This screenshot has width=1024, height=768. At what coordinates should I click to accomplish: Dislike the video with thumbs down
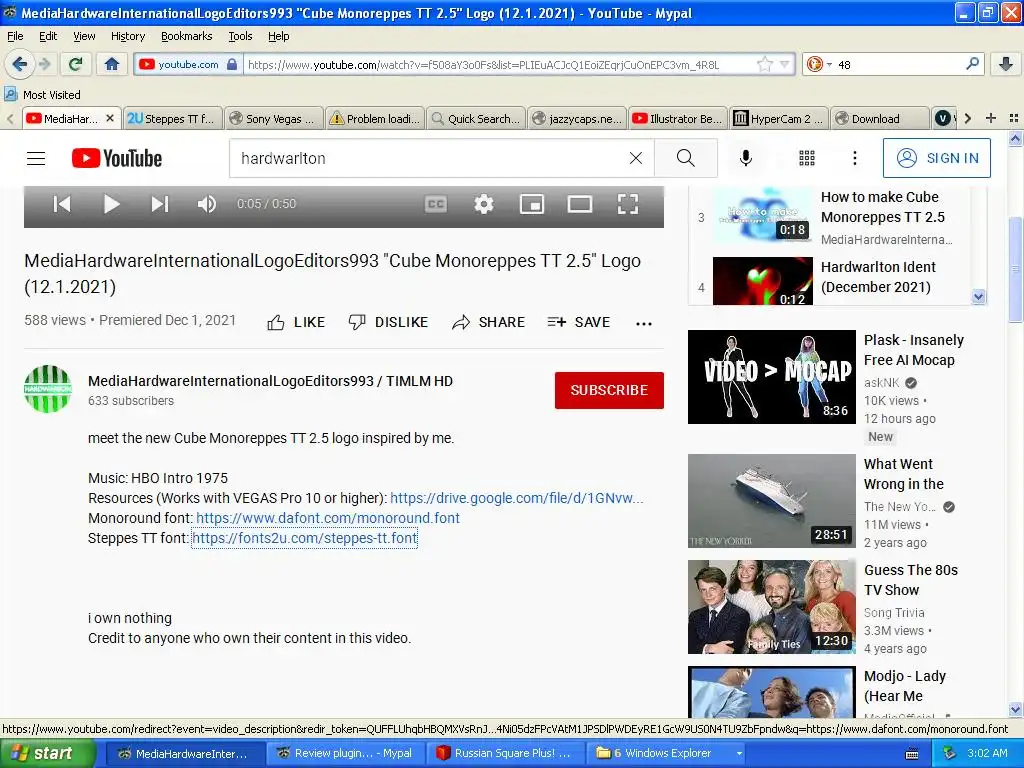pos(388,322)
